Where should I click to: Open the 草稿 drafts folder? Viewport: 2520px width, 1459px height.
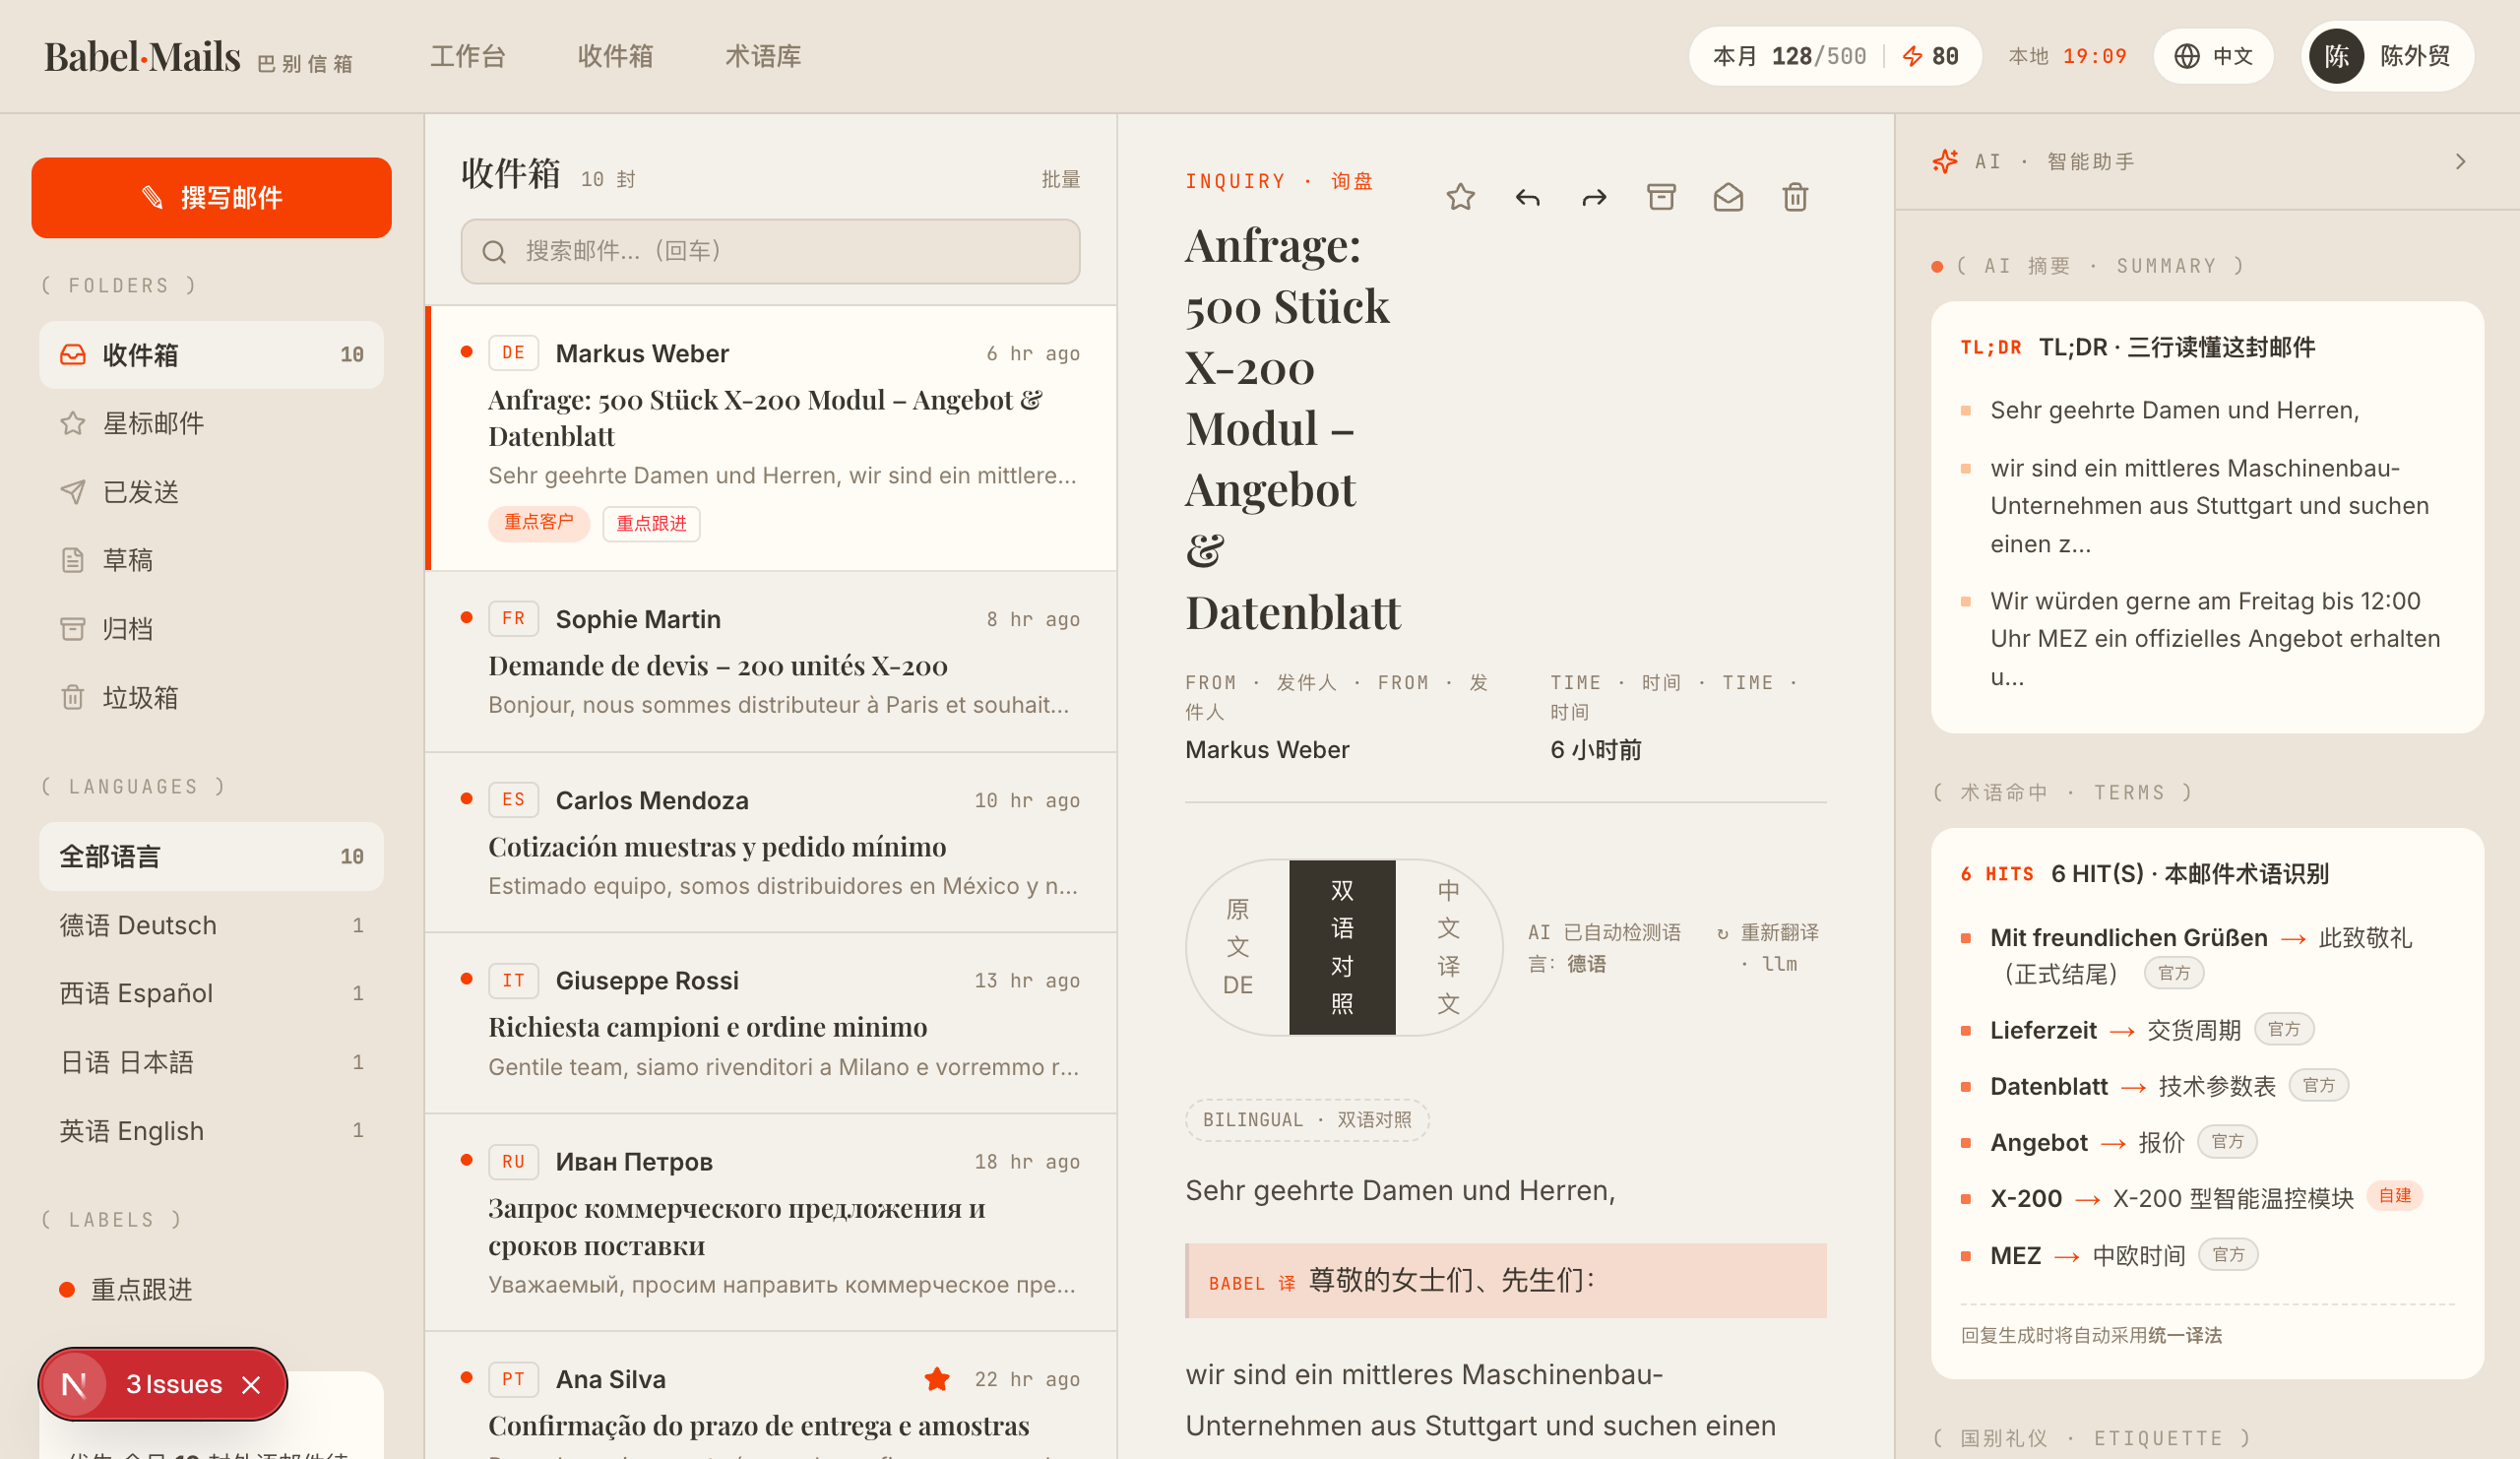tap(211, 560)
